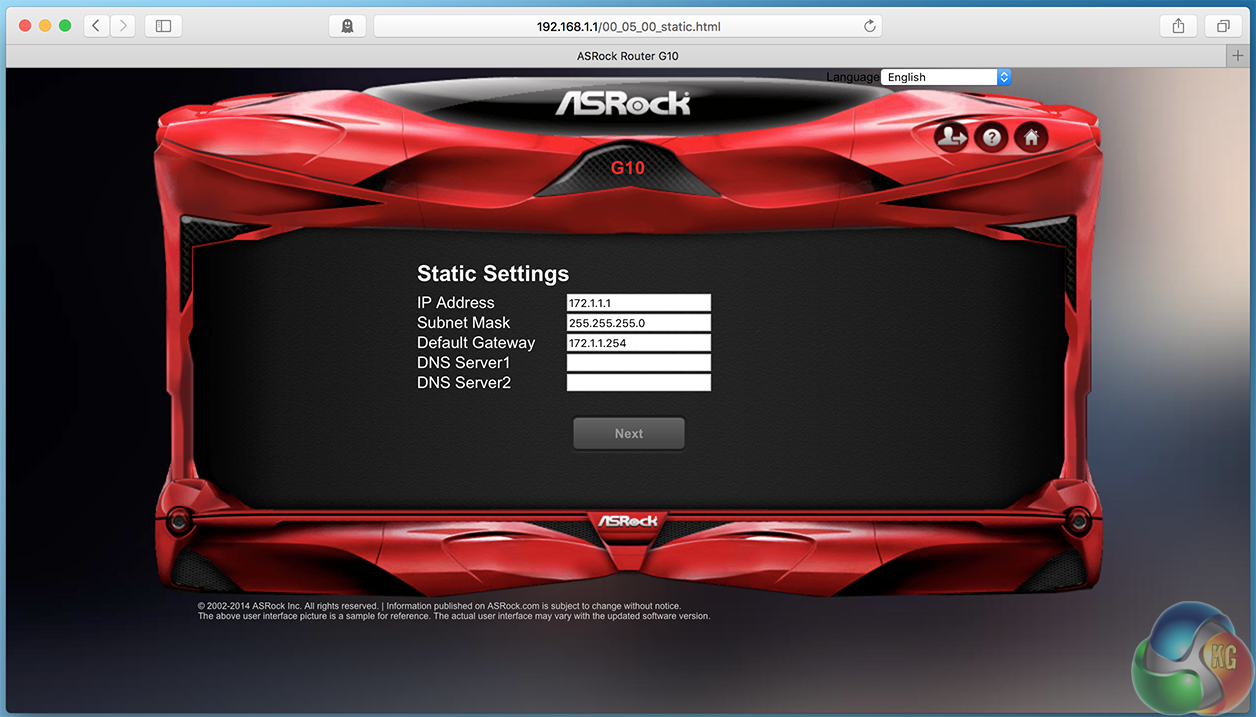Click Safari forward arrow
The width and height of the screenshot is (1256, 717).
pos(123,26)
